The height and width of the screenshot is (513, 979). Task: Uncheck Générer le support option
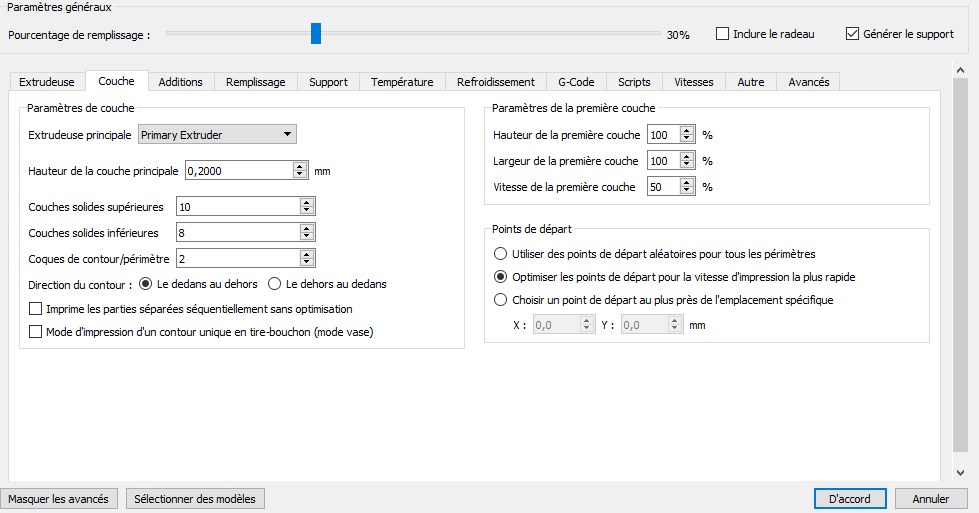tap(852, 34)
